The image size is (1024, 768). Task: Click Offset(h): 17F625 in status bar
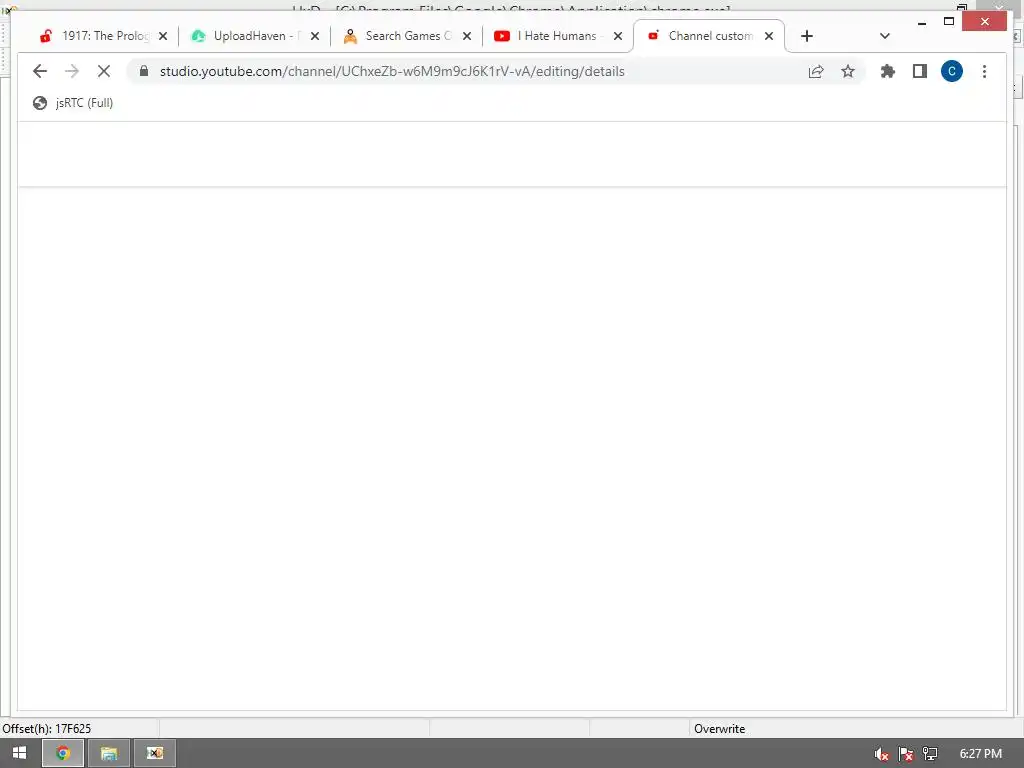point(47,728)
